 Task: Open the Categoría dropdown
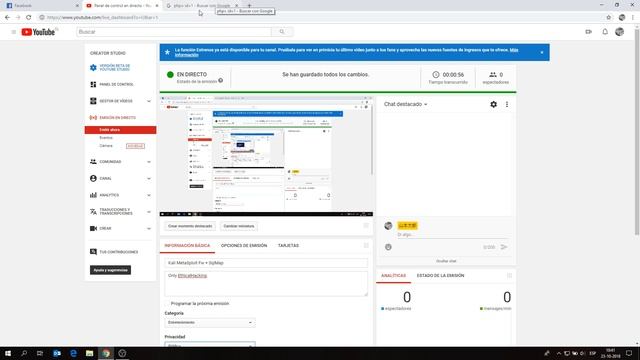210,323
